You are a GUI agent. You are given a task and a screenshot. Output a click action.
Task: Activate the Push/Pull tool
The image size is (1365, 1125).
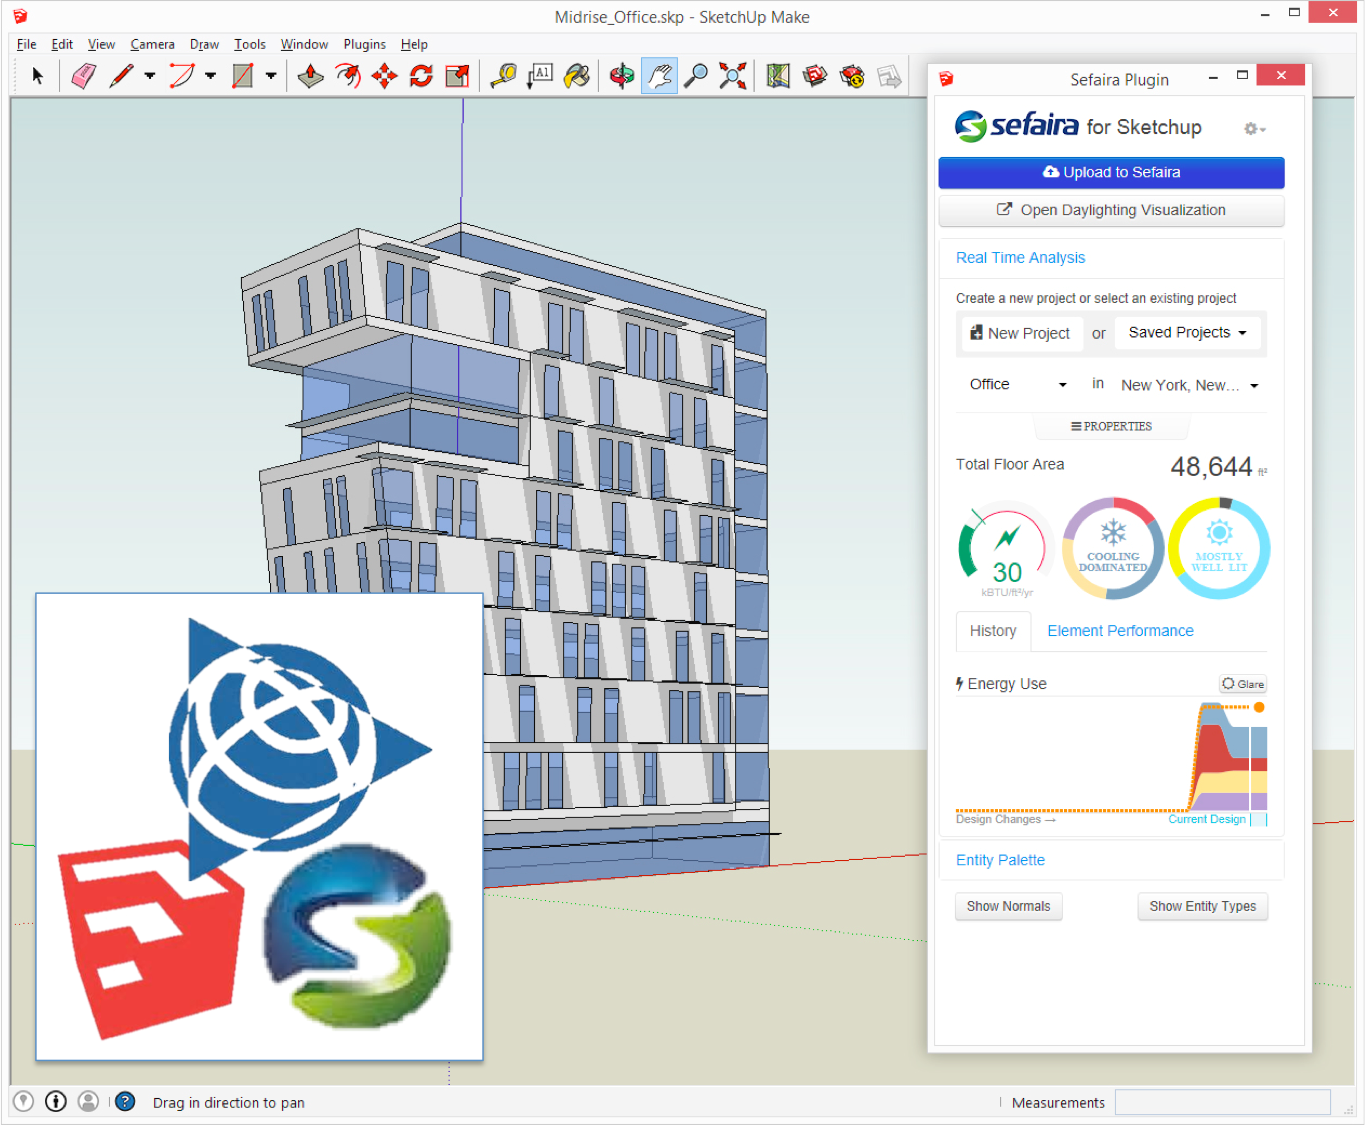pyautogui.click(x=311, y=76)
